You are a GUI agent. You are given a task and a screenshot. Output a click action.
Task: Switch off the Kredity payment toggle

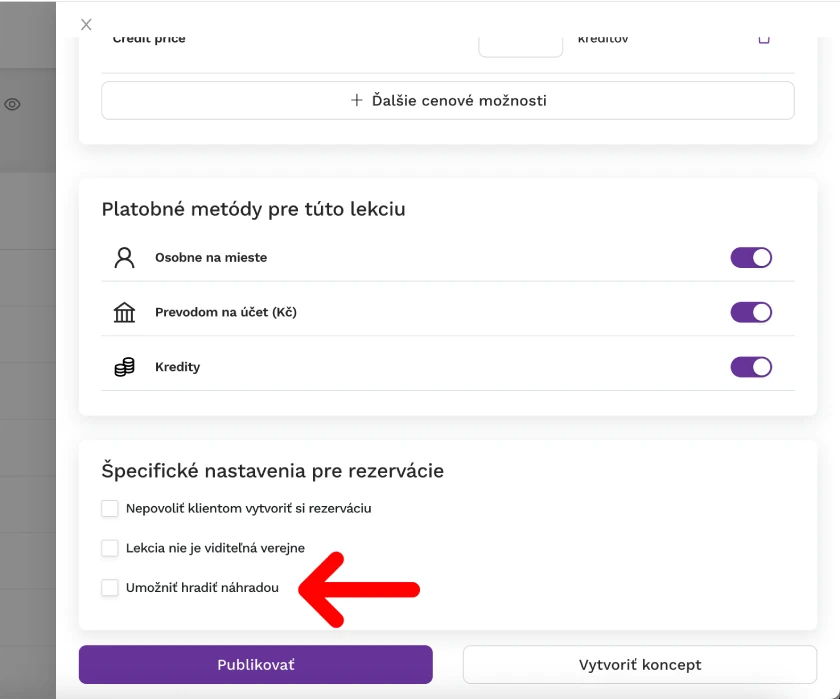coord(751,367)
